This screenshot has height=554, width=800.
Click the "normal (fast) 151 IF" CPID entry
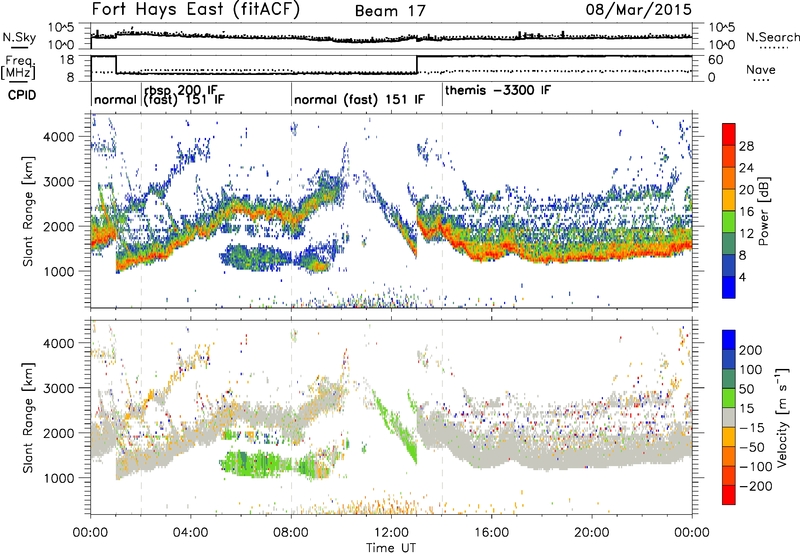[x=359, y=99]
